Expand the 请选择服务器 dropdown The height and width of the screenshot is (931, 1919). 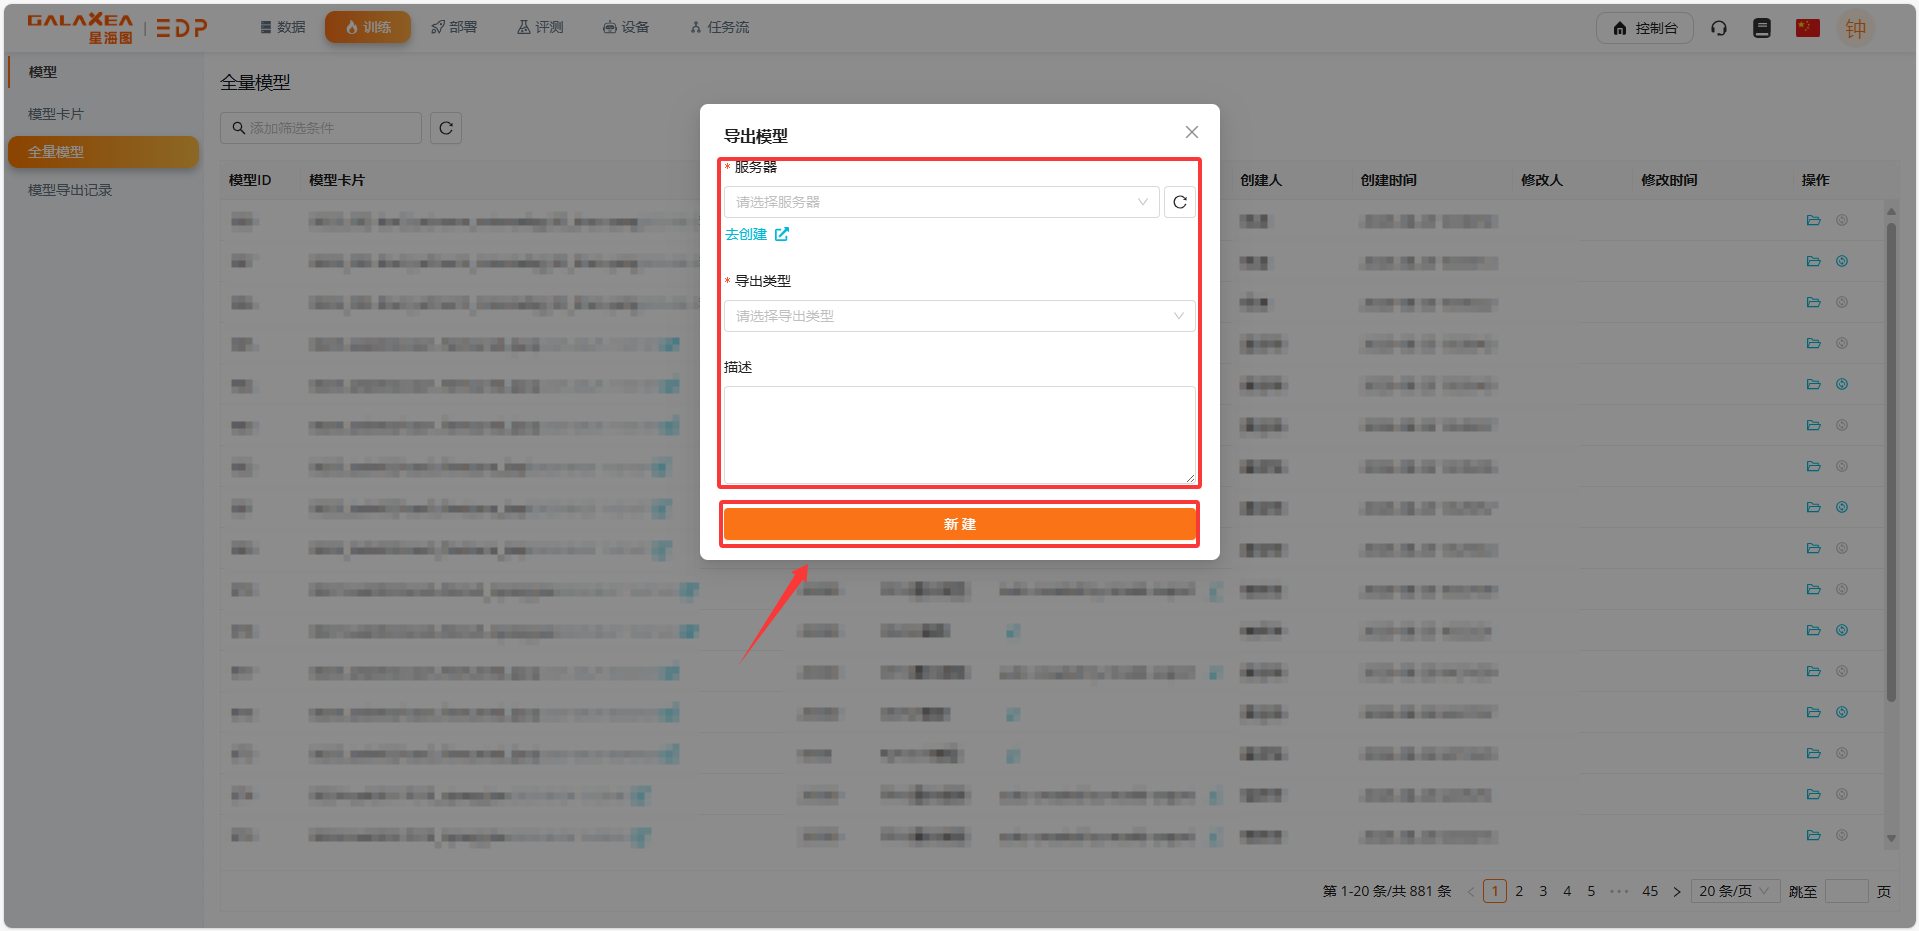pos(940,202)
